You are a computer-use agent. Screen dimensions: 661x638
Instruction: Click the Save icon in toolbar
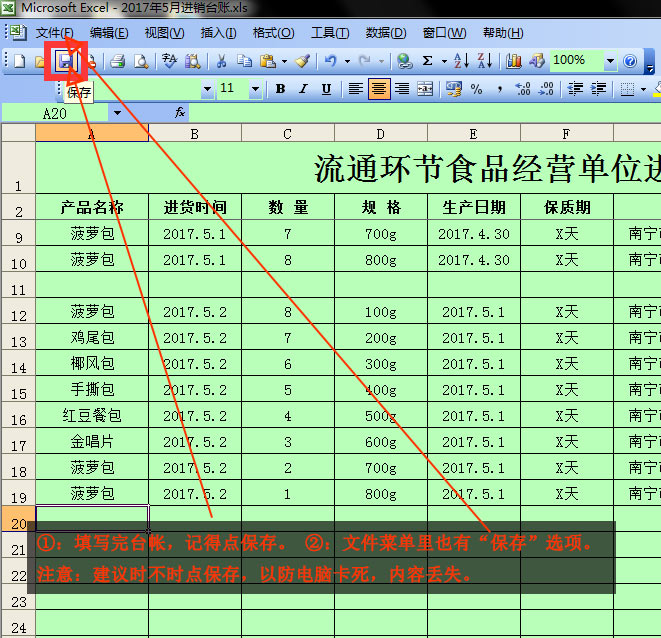[65, 61]
